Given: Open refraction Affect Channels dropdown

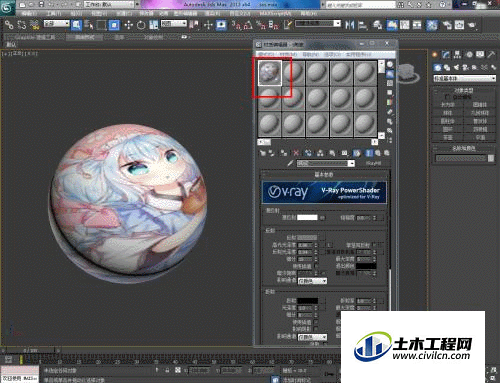Looking at the screenshot, I should click(312, 337).
